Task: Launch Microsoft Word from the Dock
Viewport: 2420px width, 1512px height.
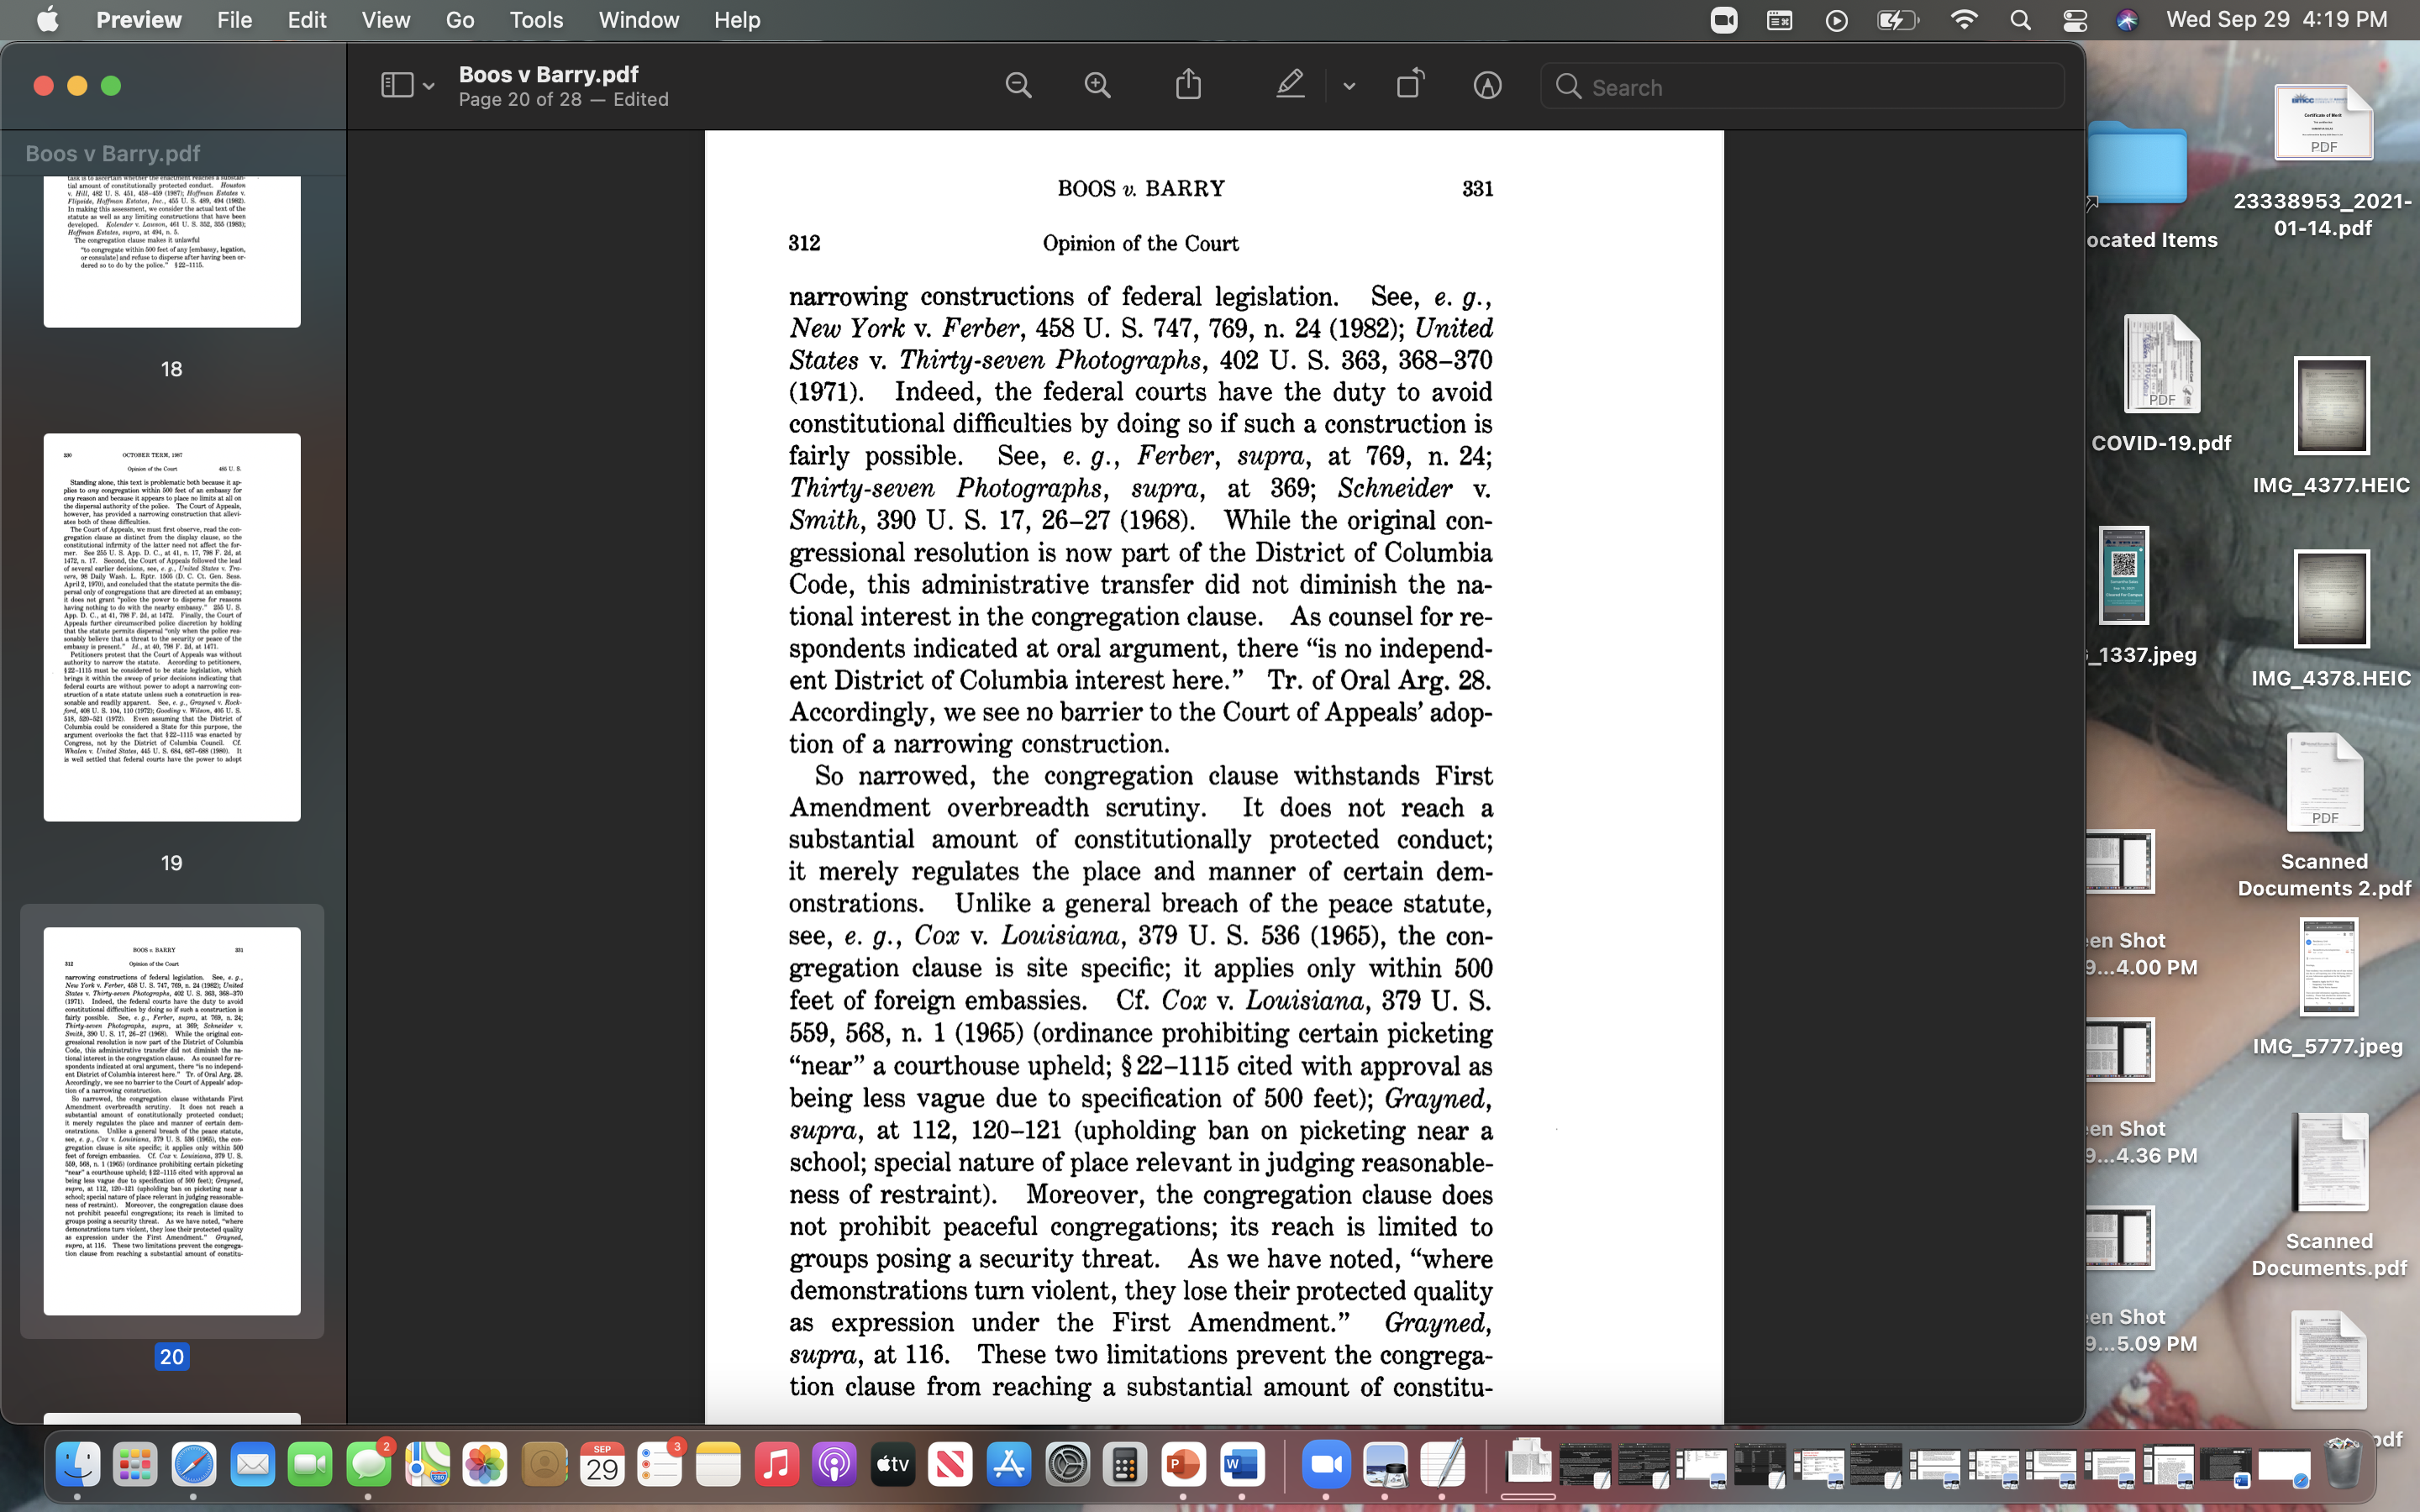Action: (1241, 1466)
